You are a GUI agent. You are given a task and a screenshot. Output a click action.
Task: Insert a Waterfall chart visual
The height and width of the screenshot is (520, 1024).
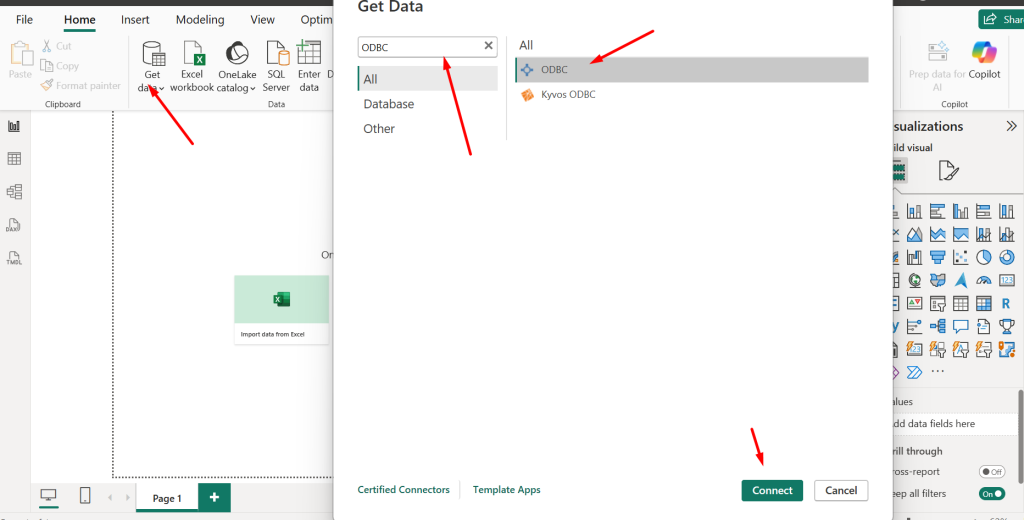(x=914, y=257)
